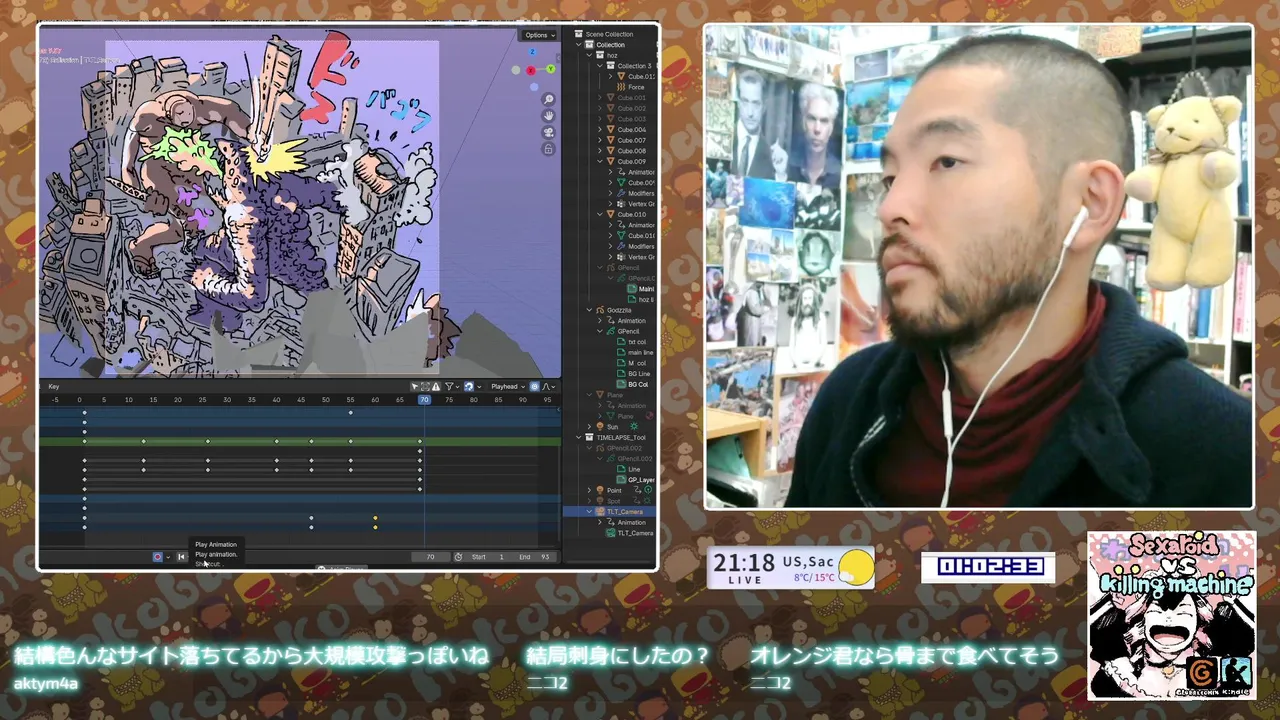Click Animation icon under Cube.010

621,225
